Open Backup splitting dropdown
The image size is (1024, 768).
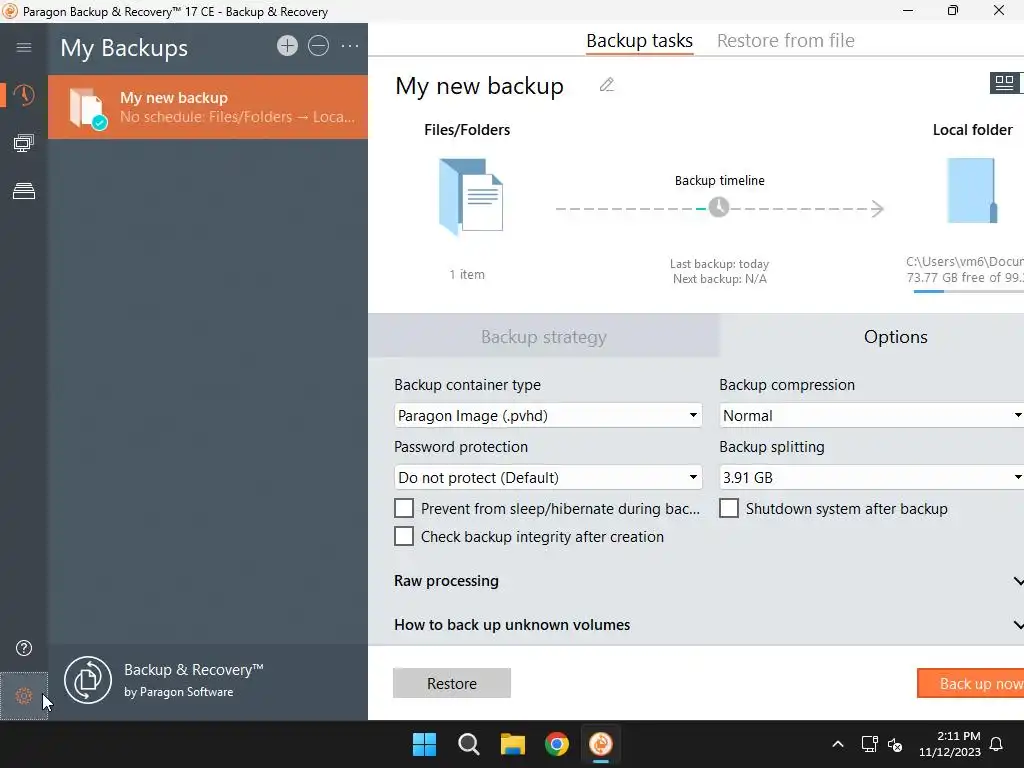(871, 477)
